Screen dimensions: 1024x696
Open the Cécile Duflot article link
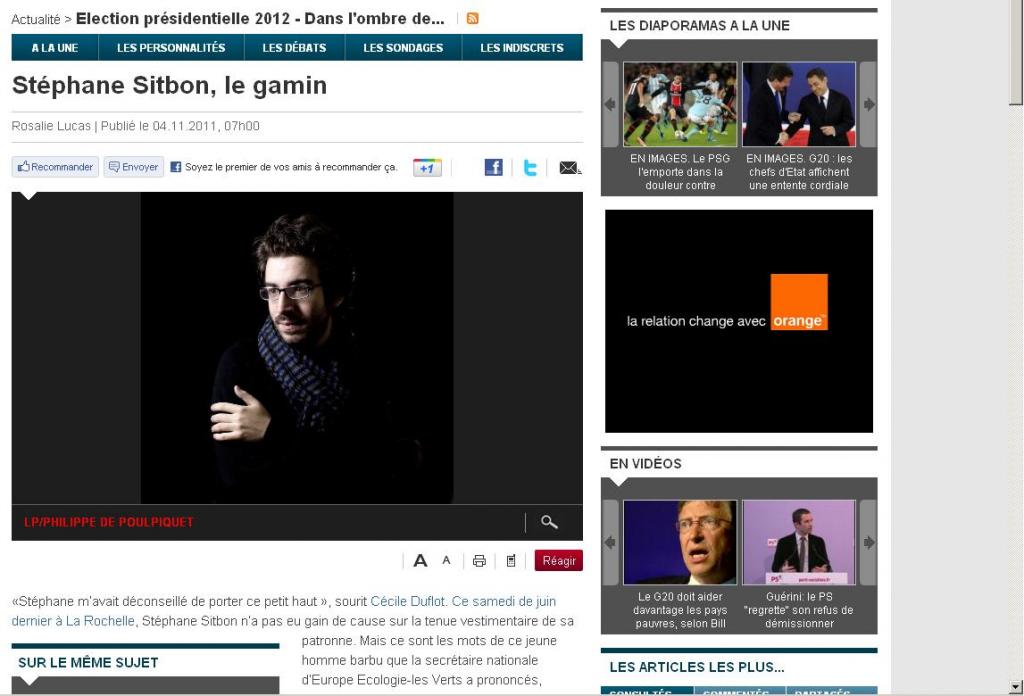point(408,601)
